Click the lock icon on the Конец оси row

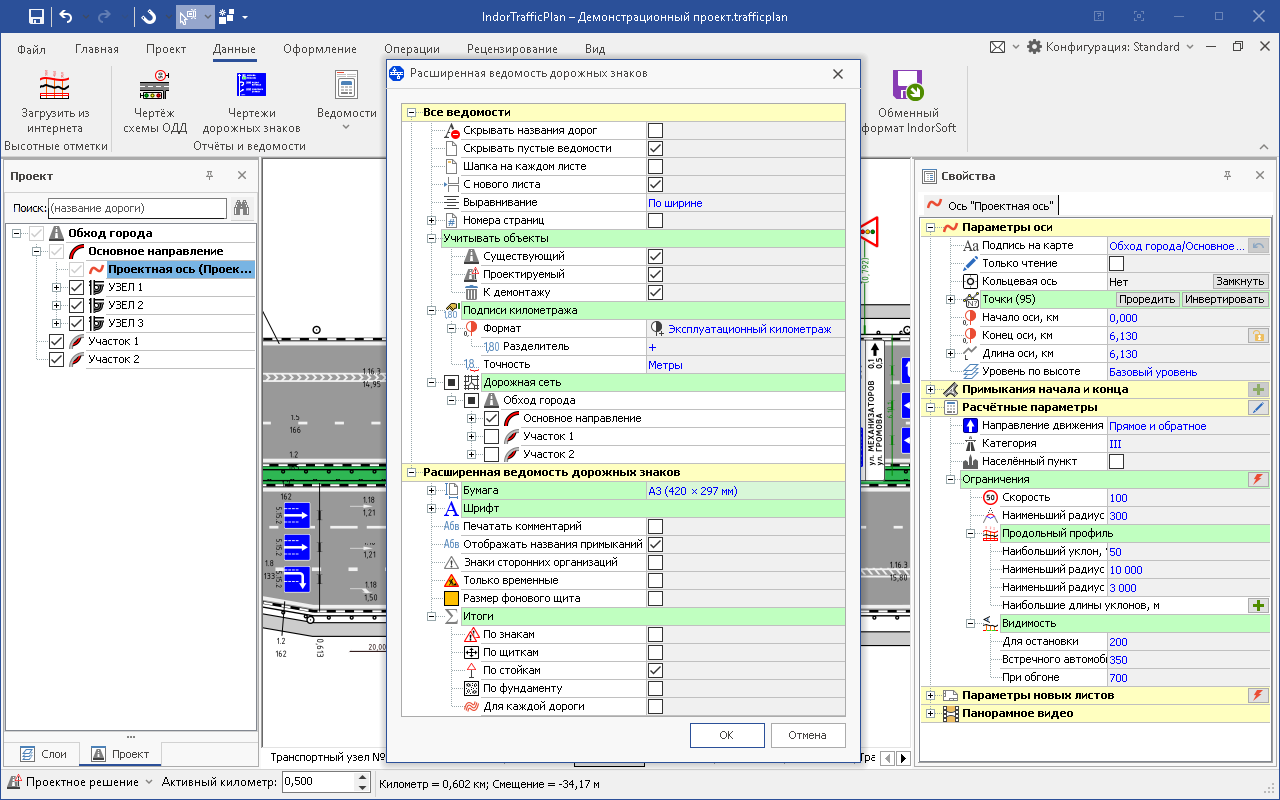point(1258,335)
